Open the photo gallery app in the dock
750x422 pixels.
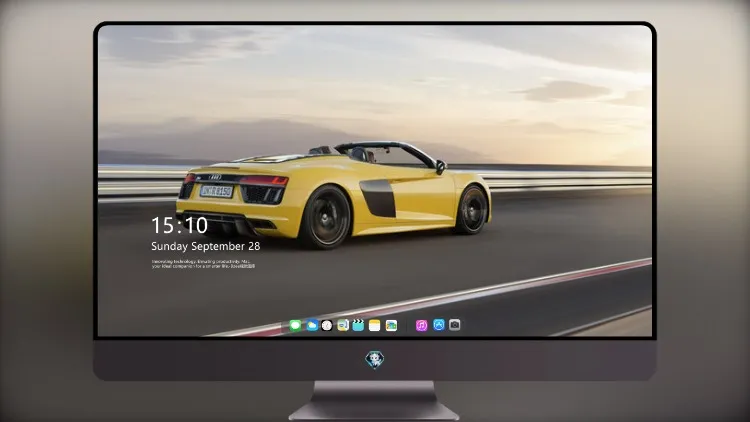pos(391,325)
